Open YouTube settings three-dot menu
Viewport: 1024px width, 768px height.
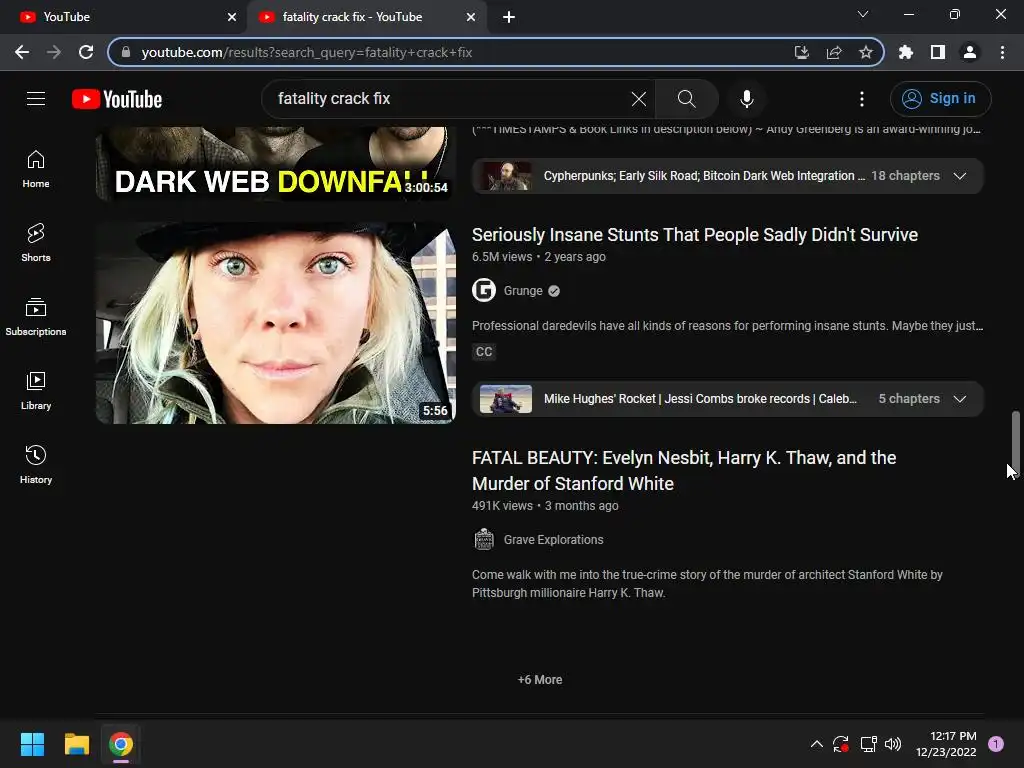tap(862, 99)
